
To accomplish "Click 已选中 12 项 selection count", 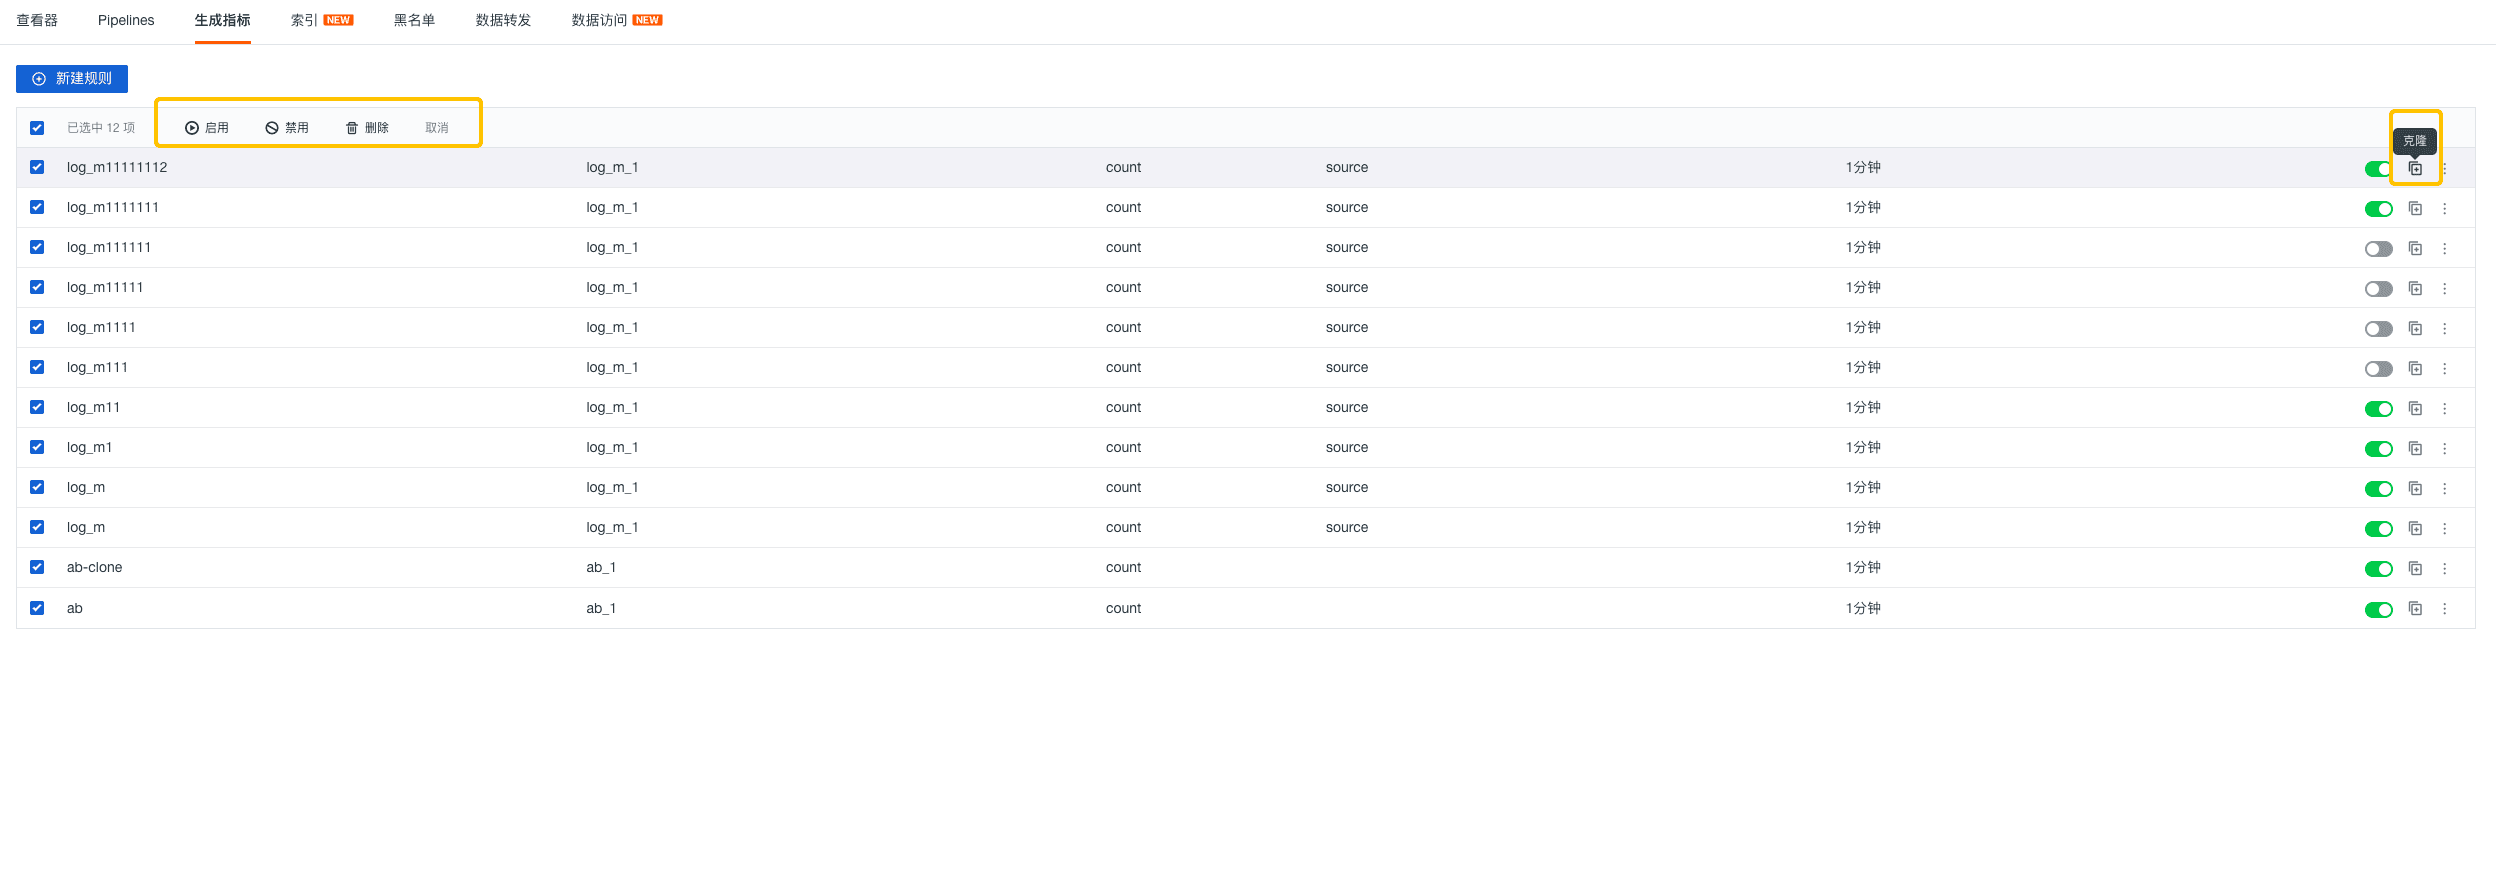I will pos(101,128).
